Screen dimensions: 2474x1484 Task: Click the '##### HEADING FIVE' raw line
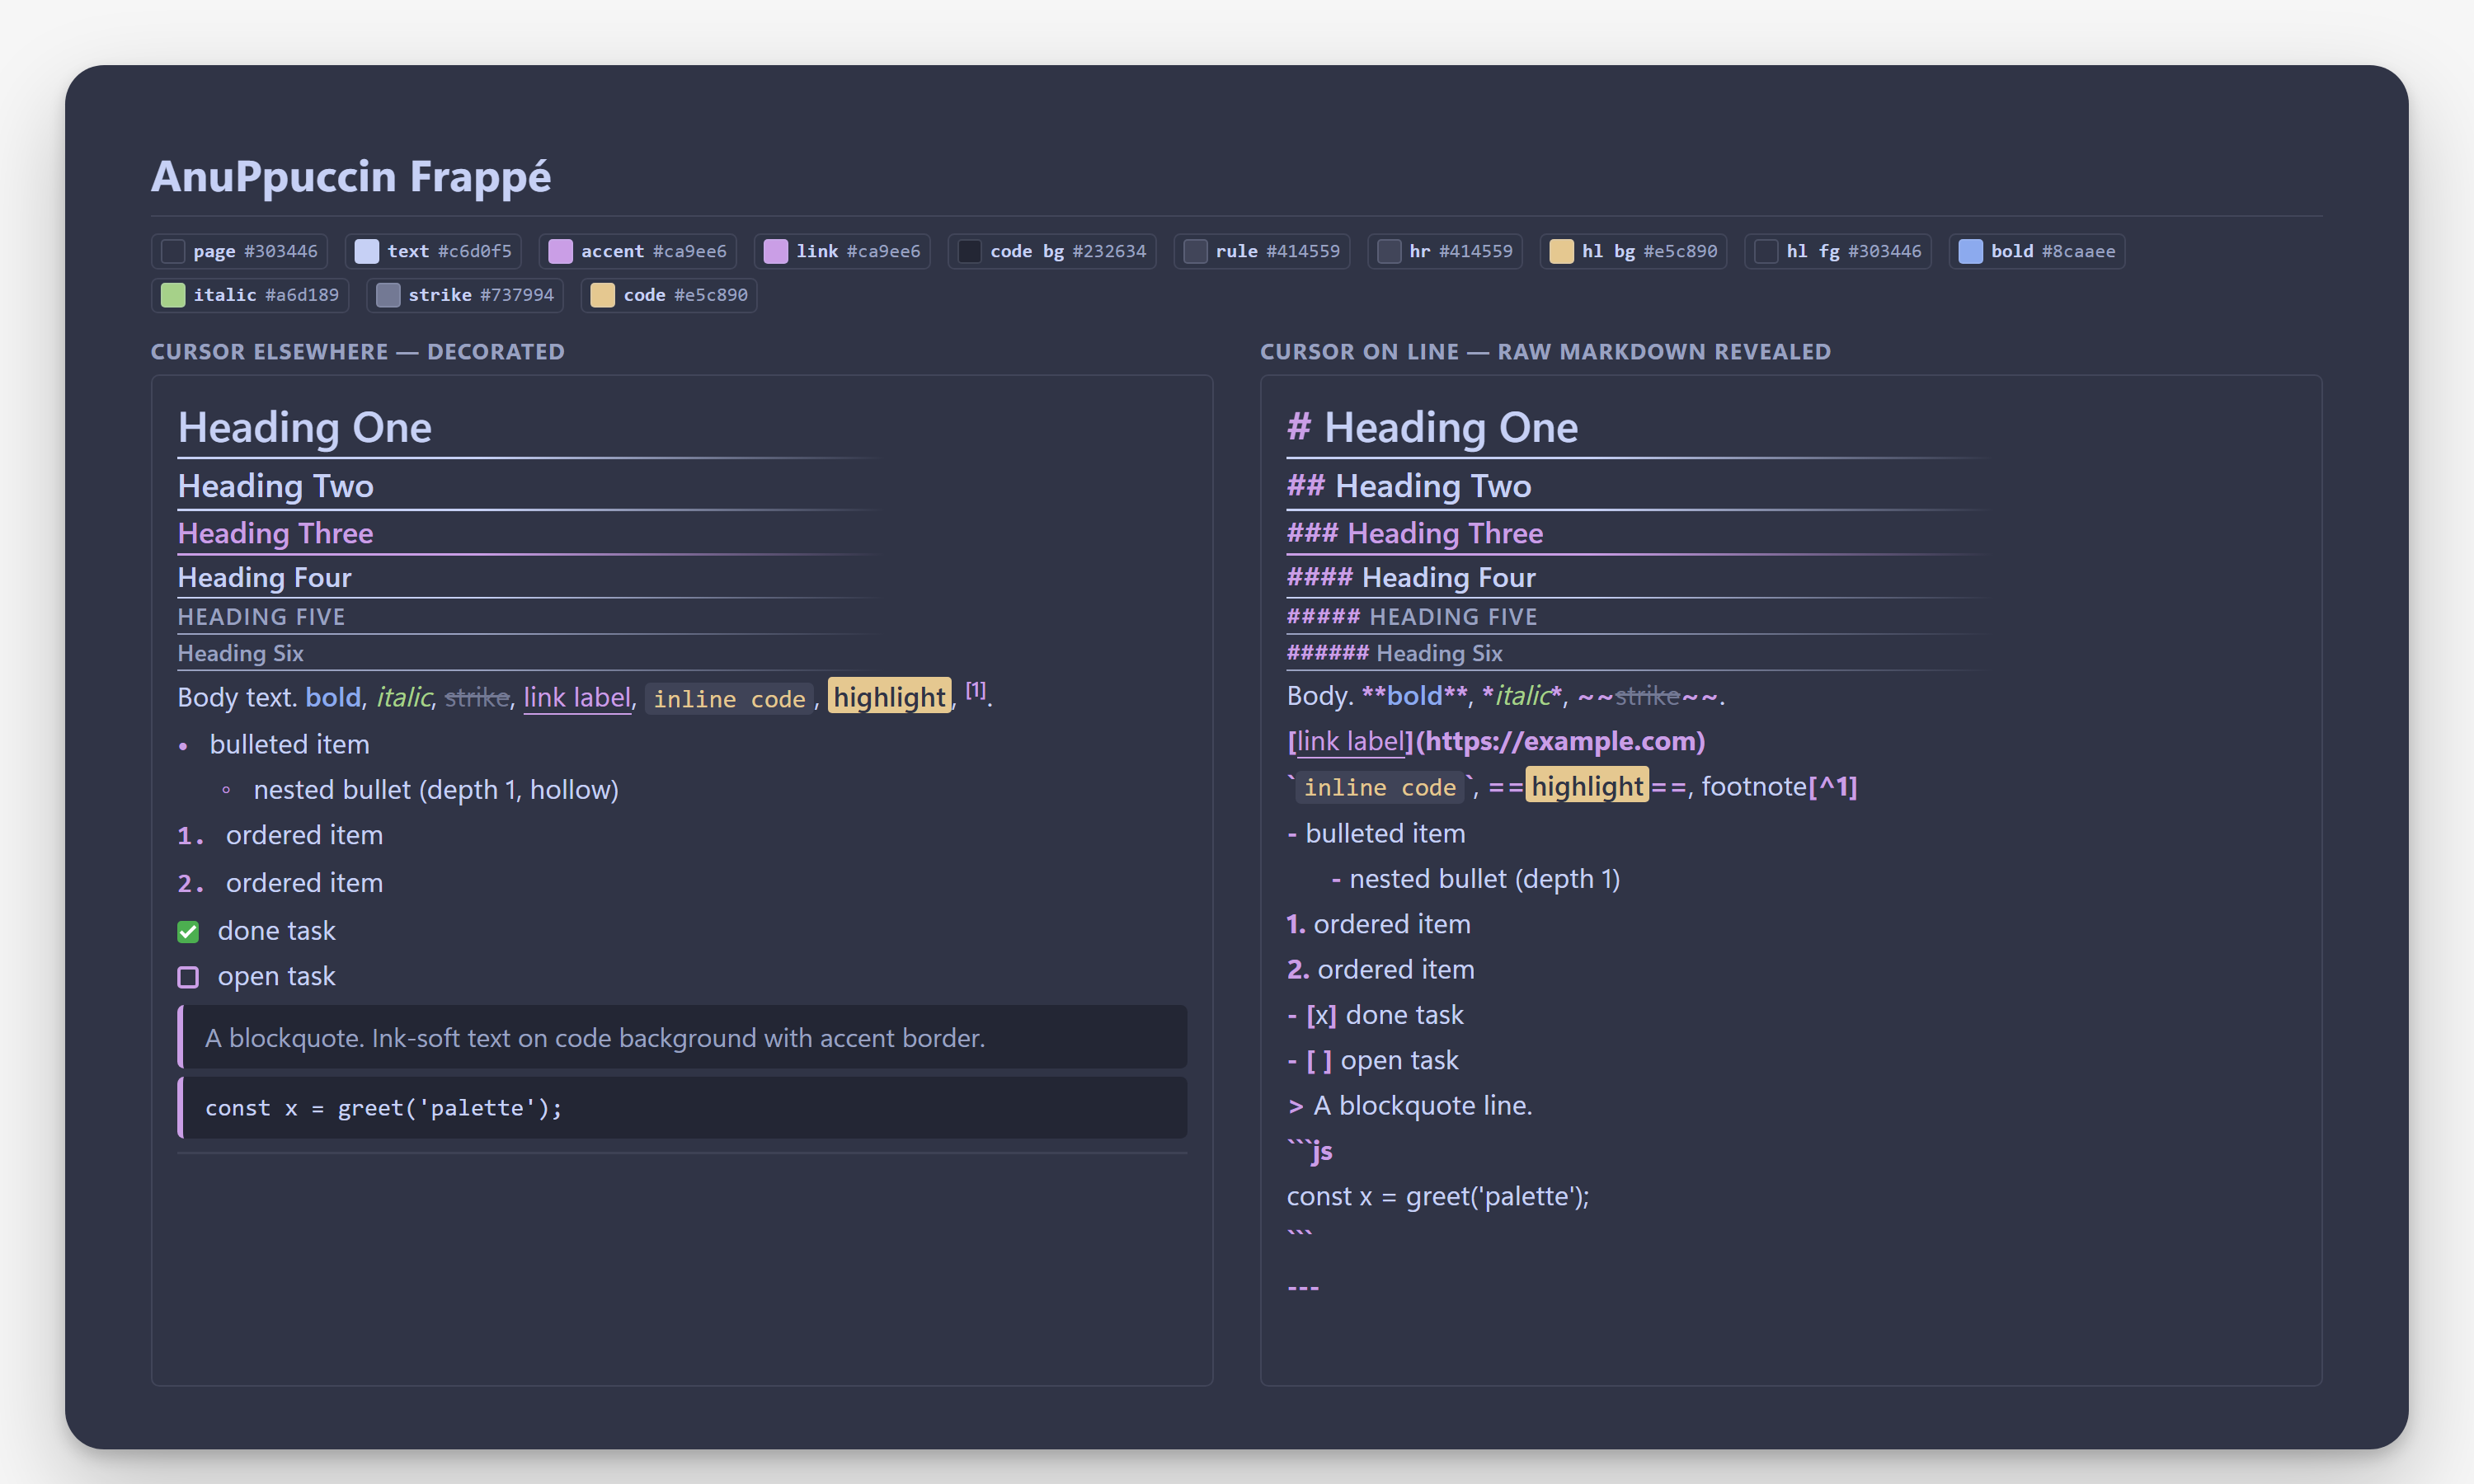tap(1412, 617)
